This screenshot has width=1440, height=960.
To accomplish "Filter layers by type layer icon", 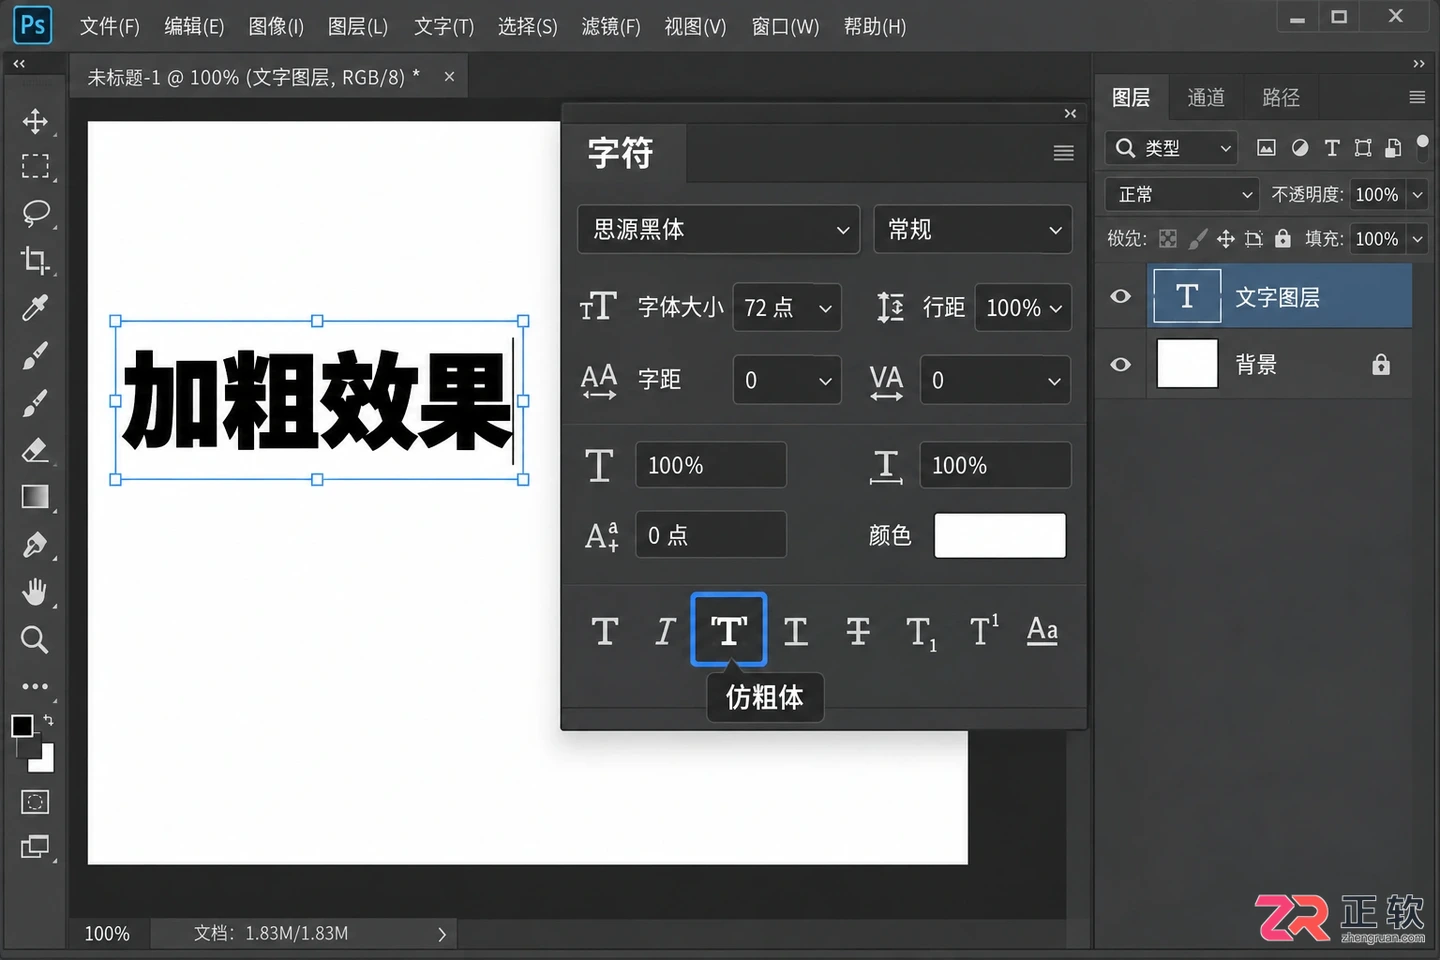I will (x=1332, y=148).
